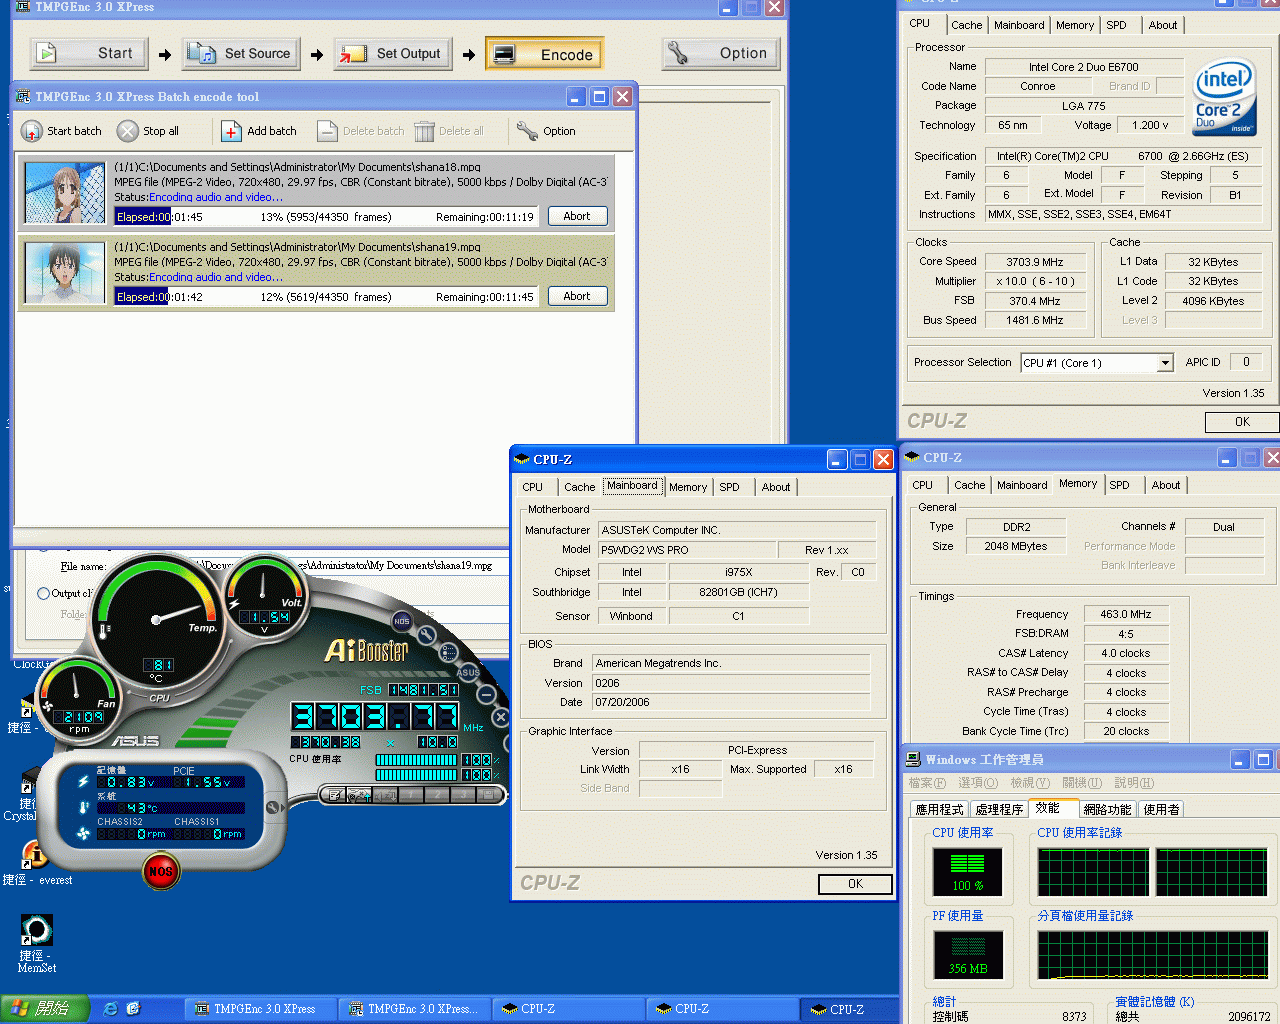Open the 檔案(F) menu in Task Manager
Viewport: 1280px width, 1024px height.
[926, 783]
